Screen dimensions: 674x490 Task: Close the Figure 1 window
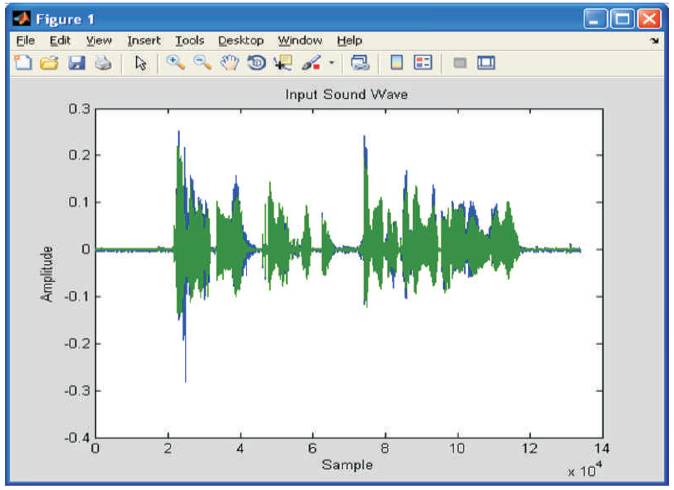pyautogui.click(x=649, y=19)
